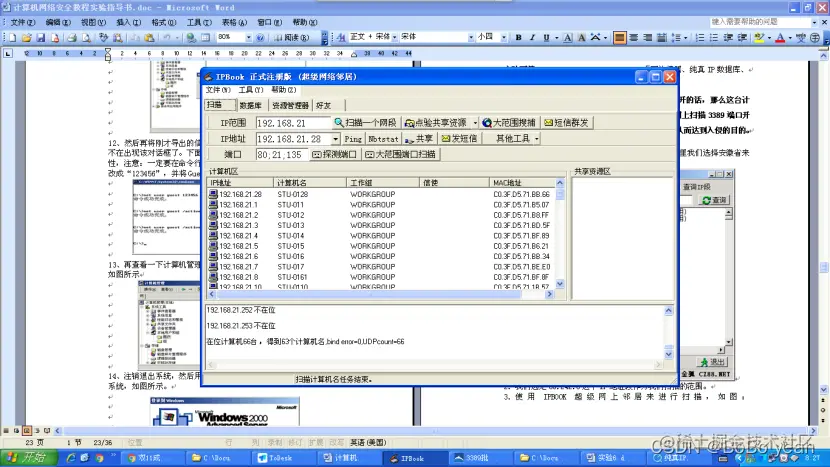Apply the red font color
The height and width of the screenshot is (467, 830).
pos(780,38)
